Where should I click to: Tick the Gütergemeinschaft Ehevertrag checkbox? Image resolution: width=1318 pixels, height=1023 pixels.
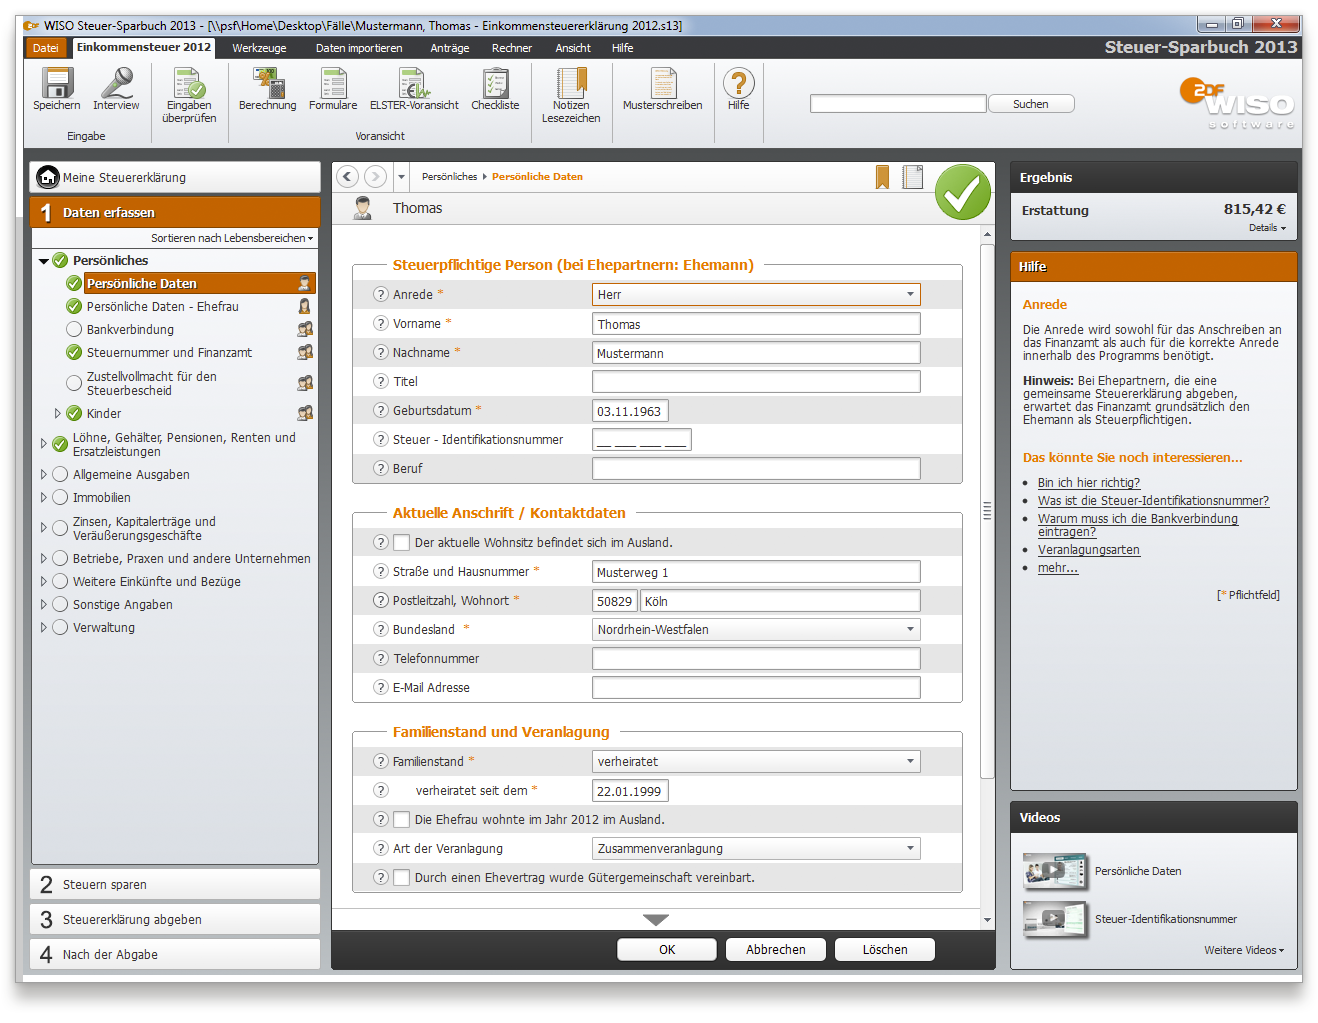402,878
